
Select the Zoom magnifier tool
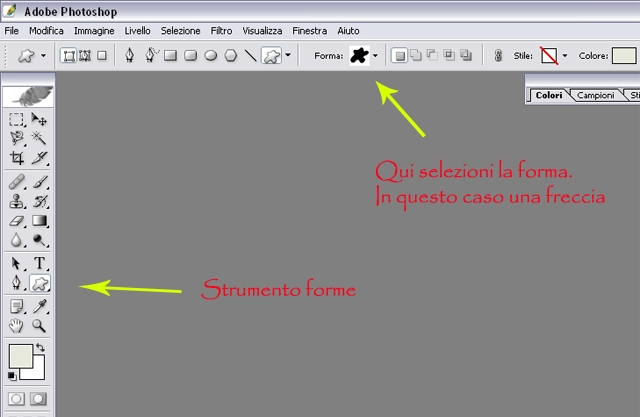pyautogui.click(x=41, y=326)
